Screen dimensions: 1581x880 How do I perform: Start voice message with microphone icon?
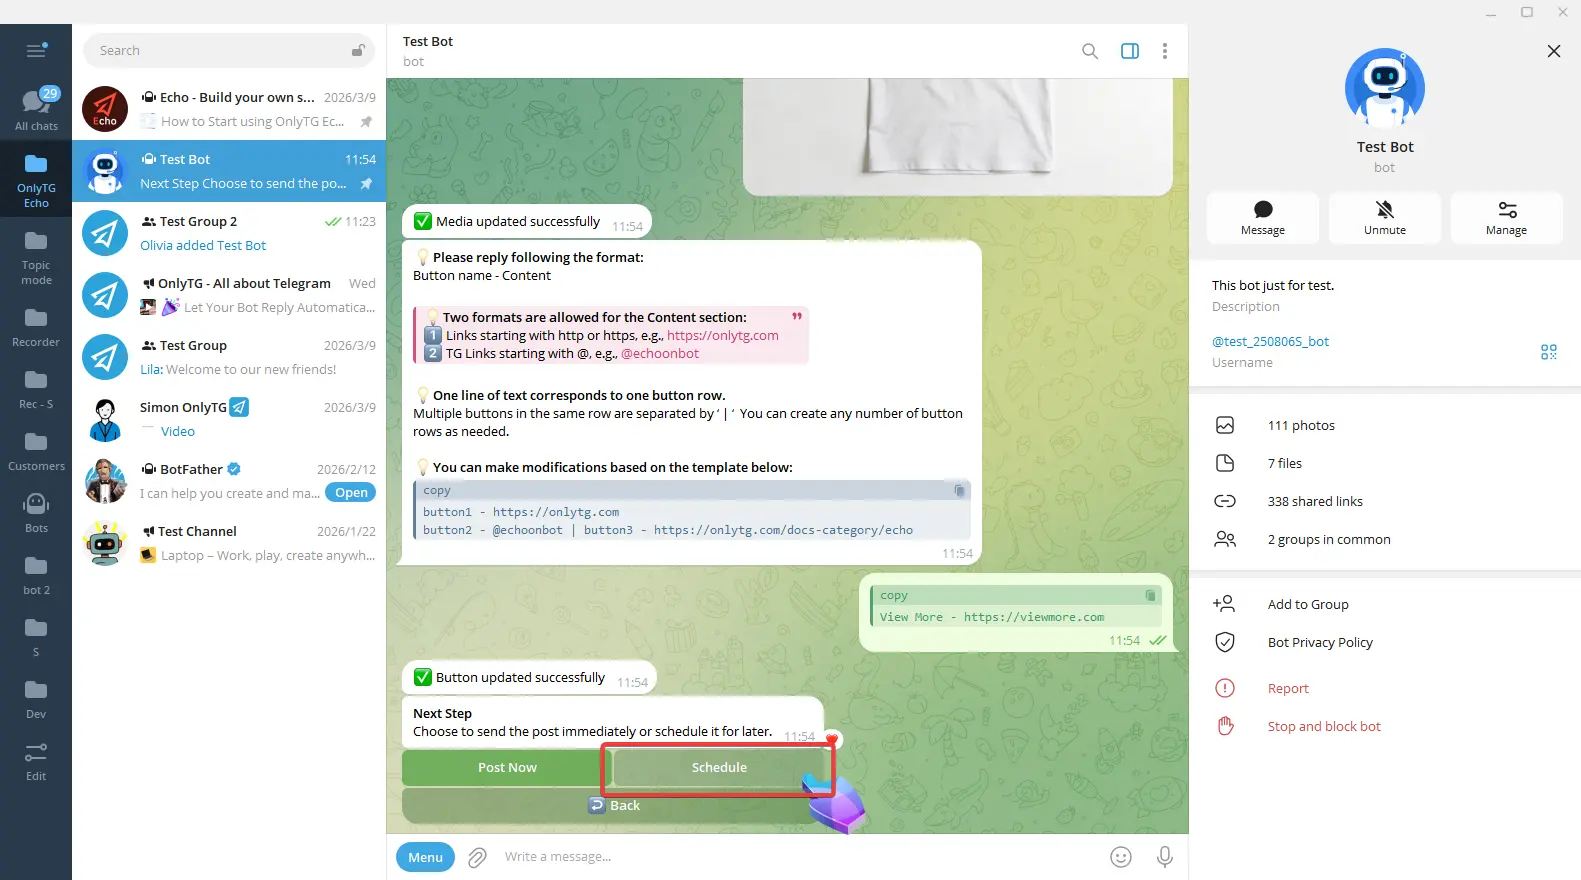tap(1164, 857)
